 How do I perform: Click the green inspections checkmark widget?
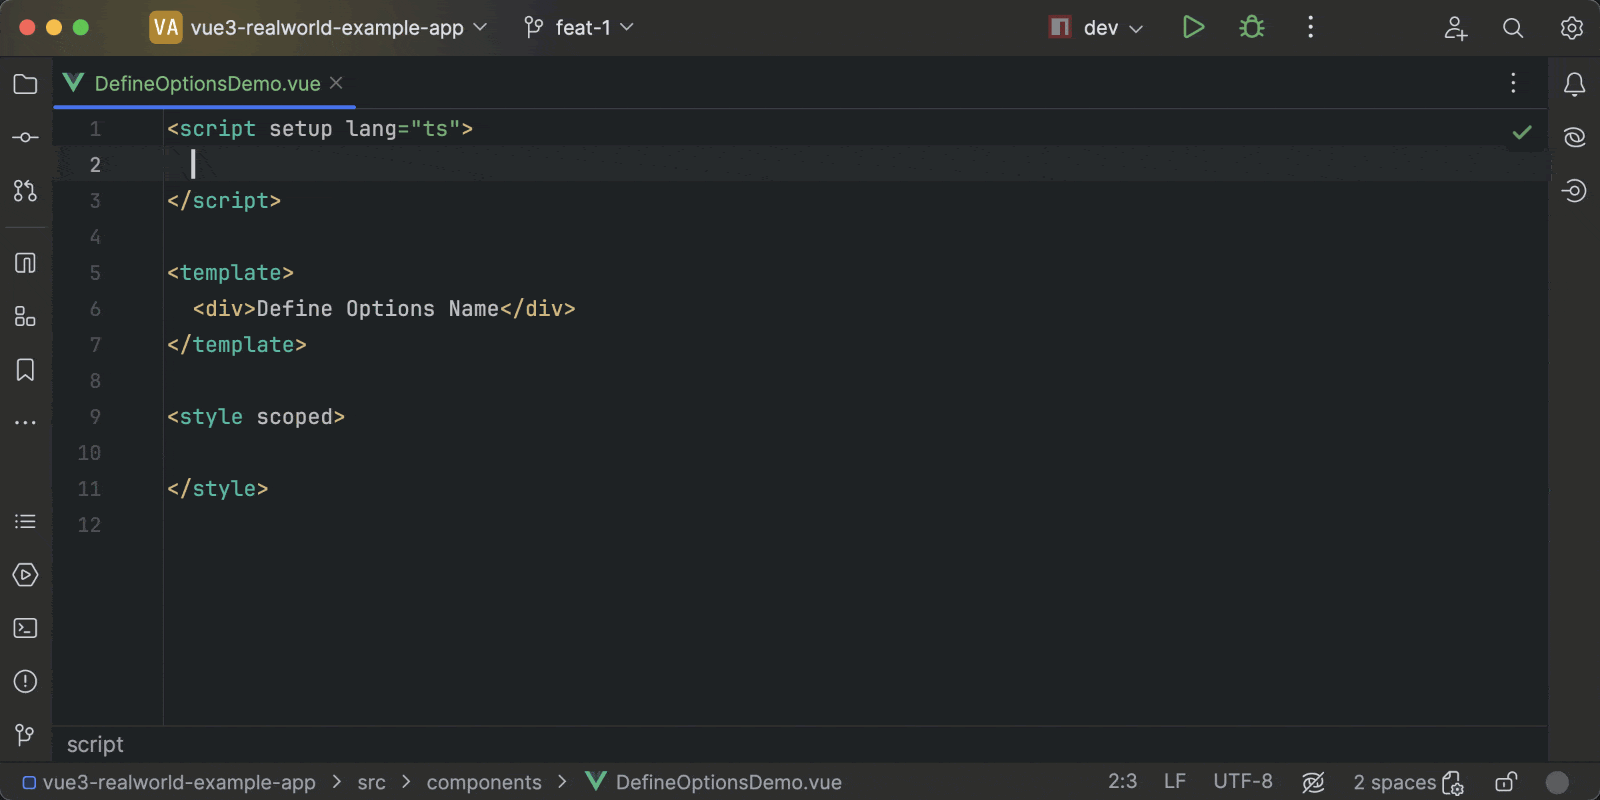click(x=1522, y=132)
